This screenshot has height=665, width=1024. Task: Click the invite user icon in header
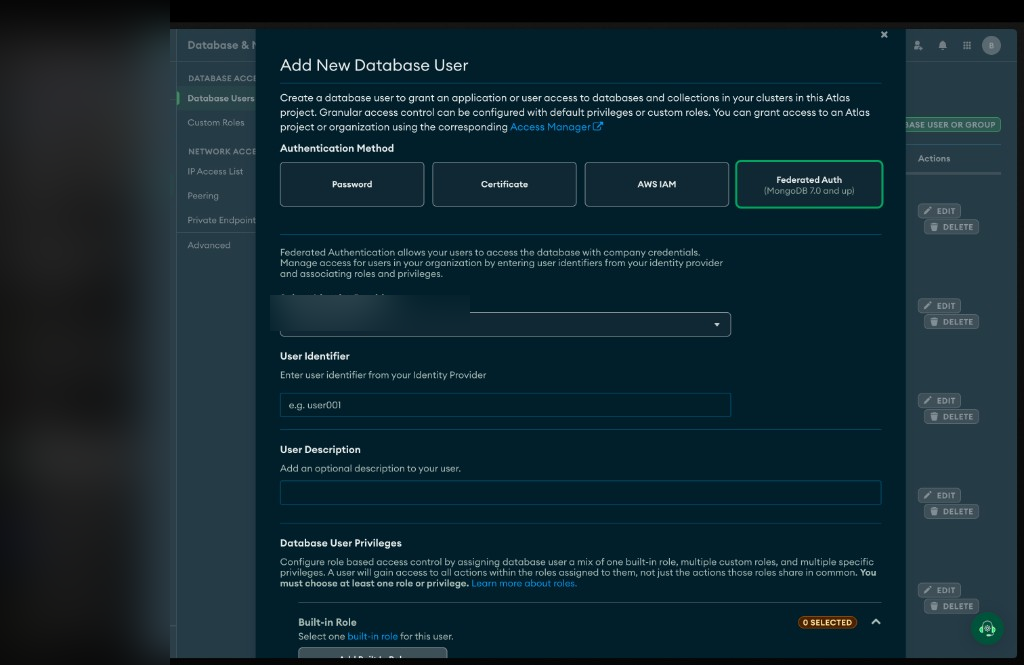918,45
